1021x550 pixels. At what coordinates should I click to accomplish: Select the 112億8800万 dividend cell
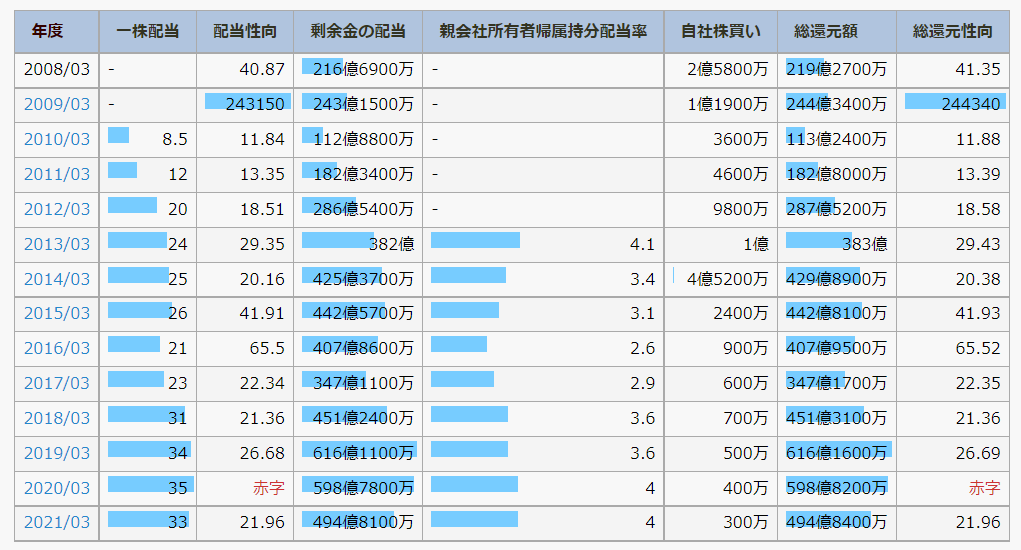click(x=358, y=139)
